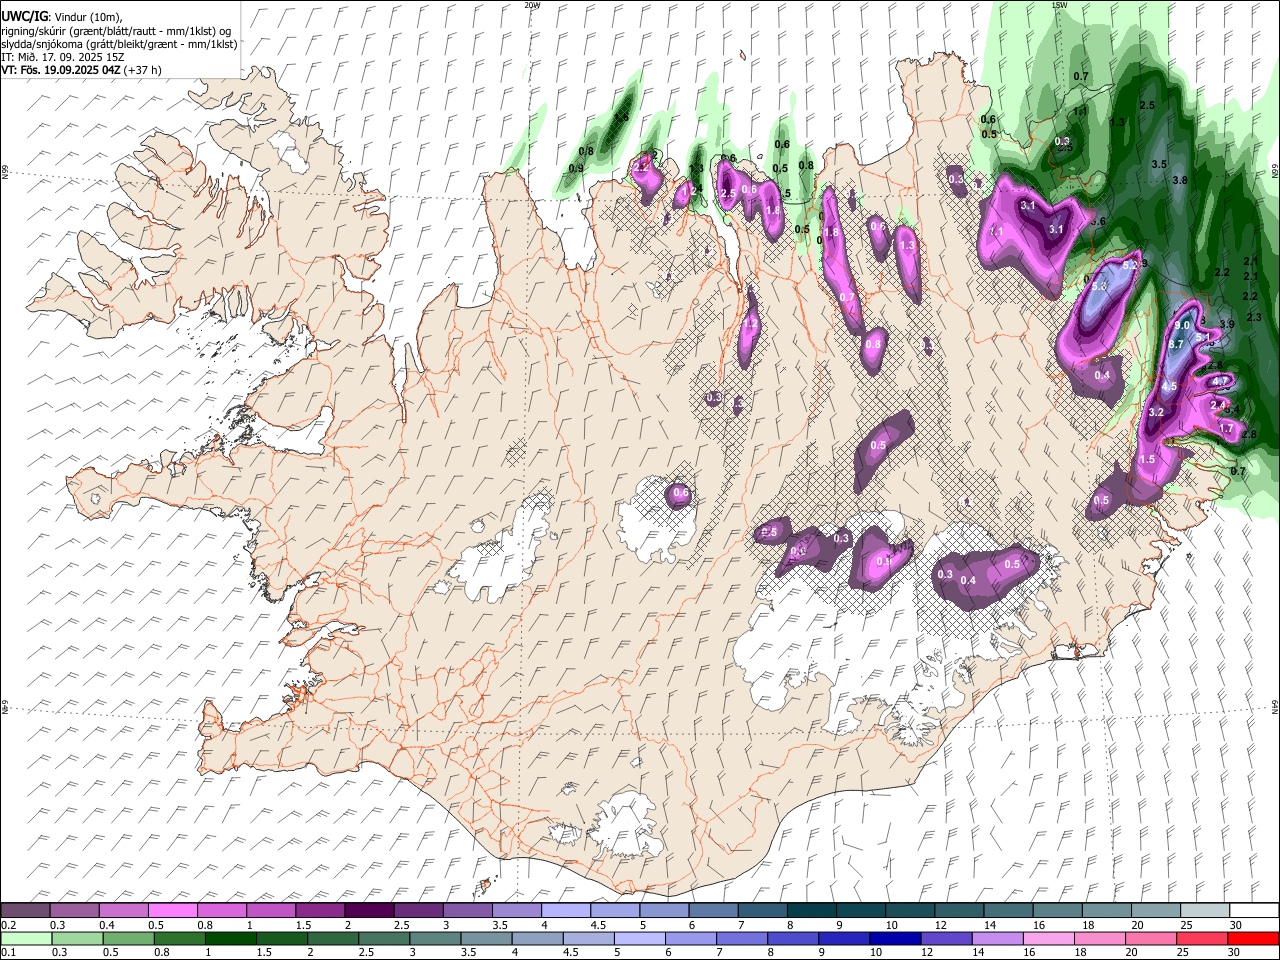Select the '3.9' value on the map
The height and width of the screenshot is (960, 1280).
[x=1228, y=324]
